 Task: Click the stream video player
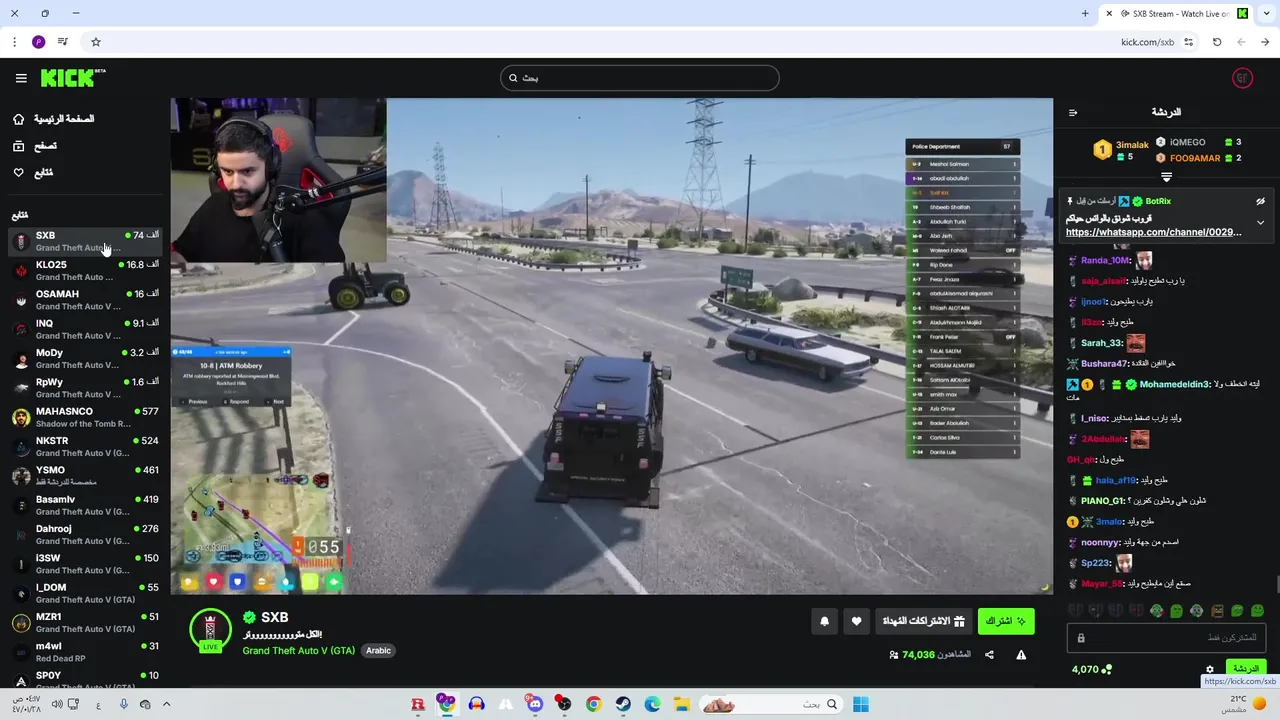click(611, 346)
